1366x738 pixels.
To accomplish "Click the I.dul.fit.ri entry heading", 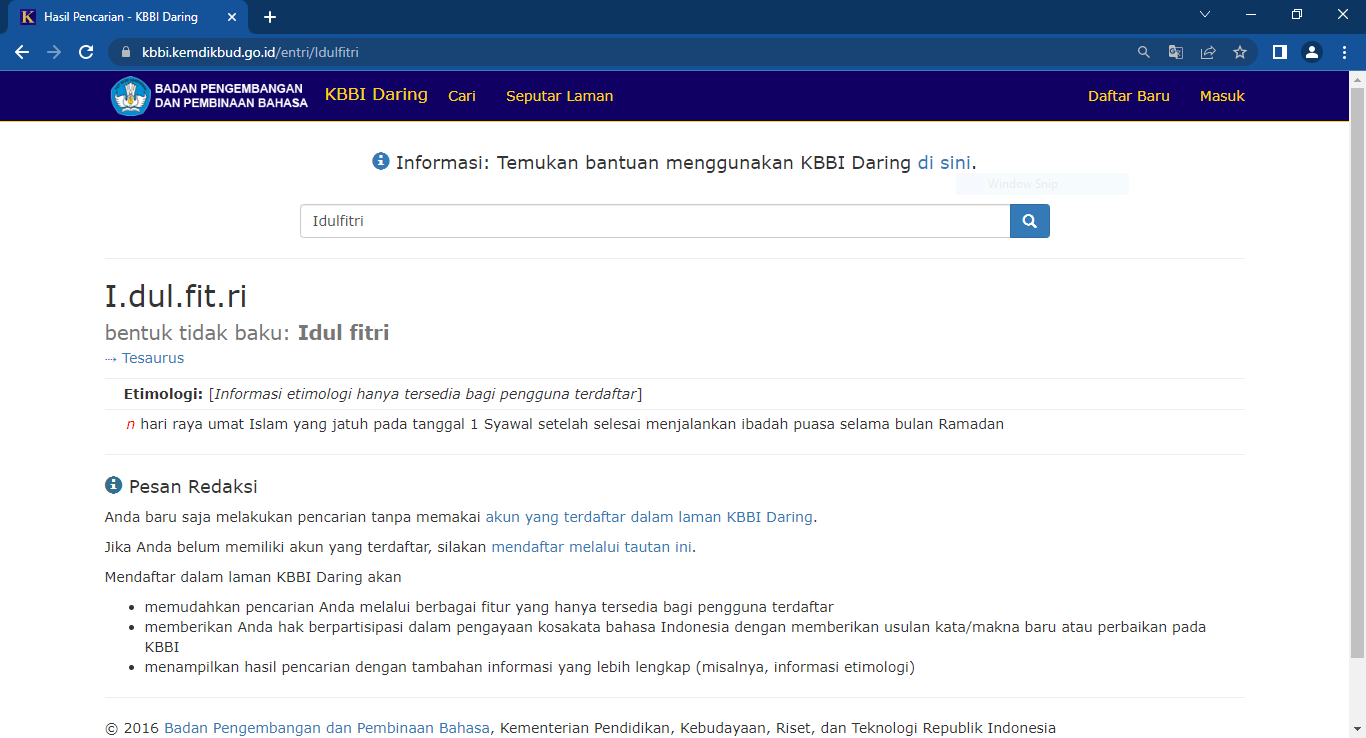I will (176, 296).
